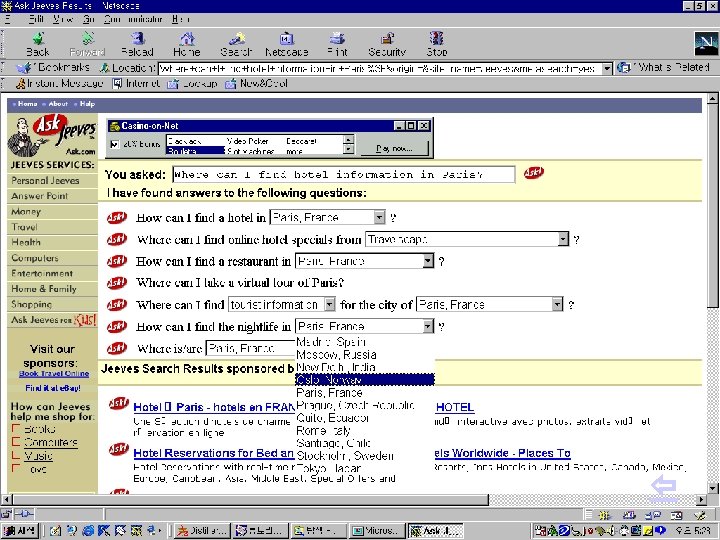Click the About link in top navigation
Viewport: 720px width, 540px height.
coord(58,104)
